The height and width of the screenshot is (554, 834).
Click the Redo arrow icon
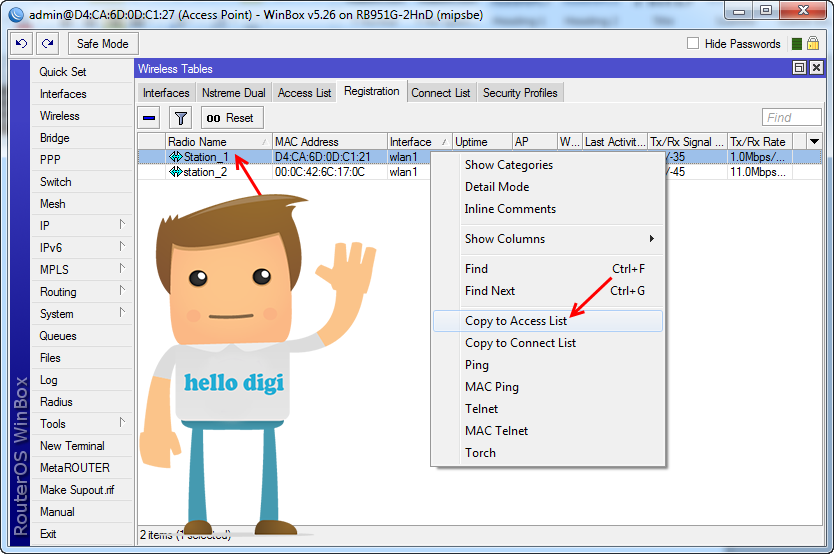[x=48, y=44]
